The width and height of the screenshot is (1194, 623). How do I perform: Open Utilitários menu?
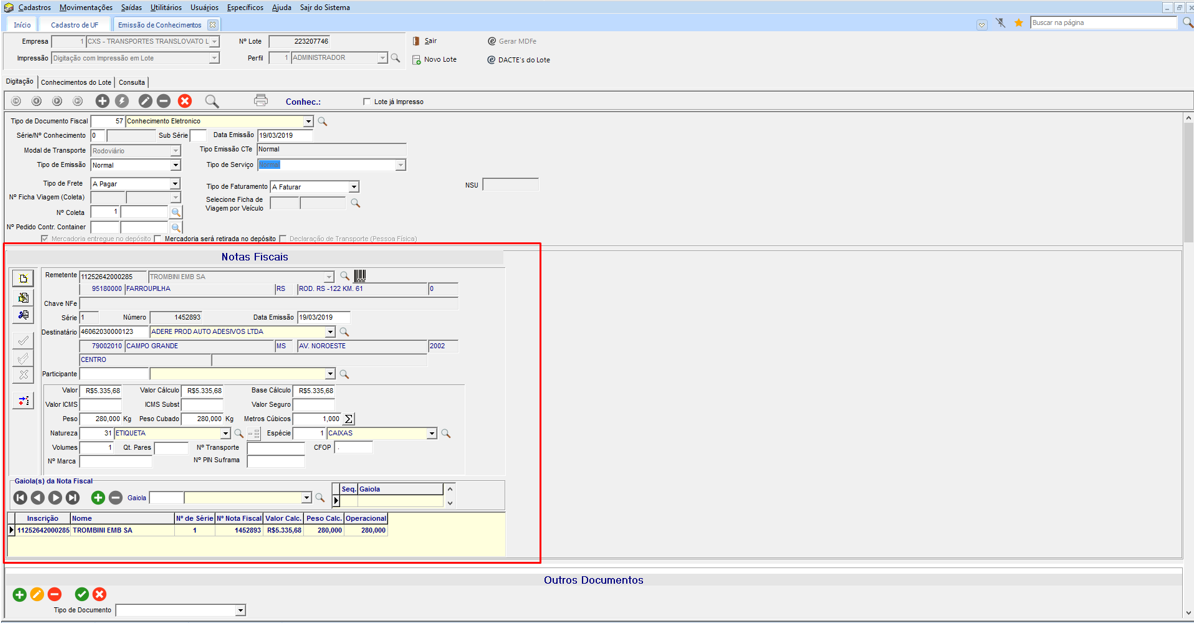point(166,8)
